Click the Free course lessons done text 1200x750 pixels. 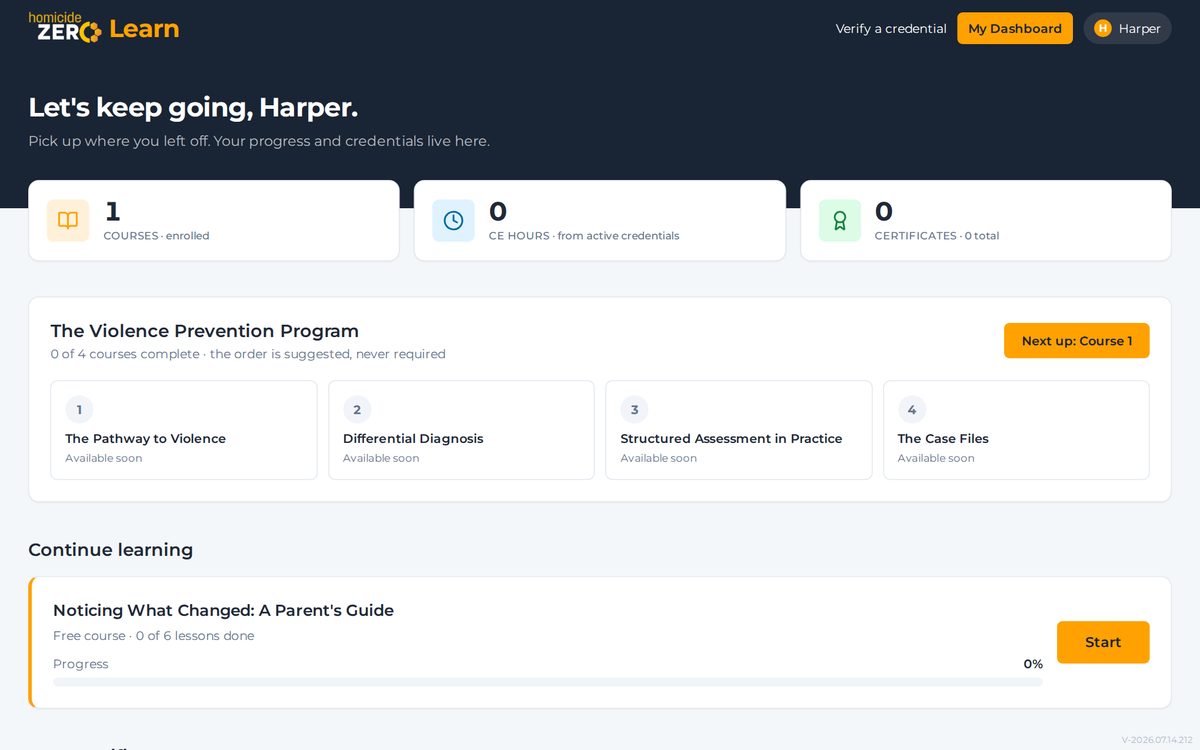pyautogui.click(x=154, y=636)
